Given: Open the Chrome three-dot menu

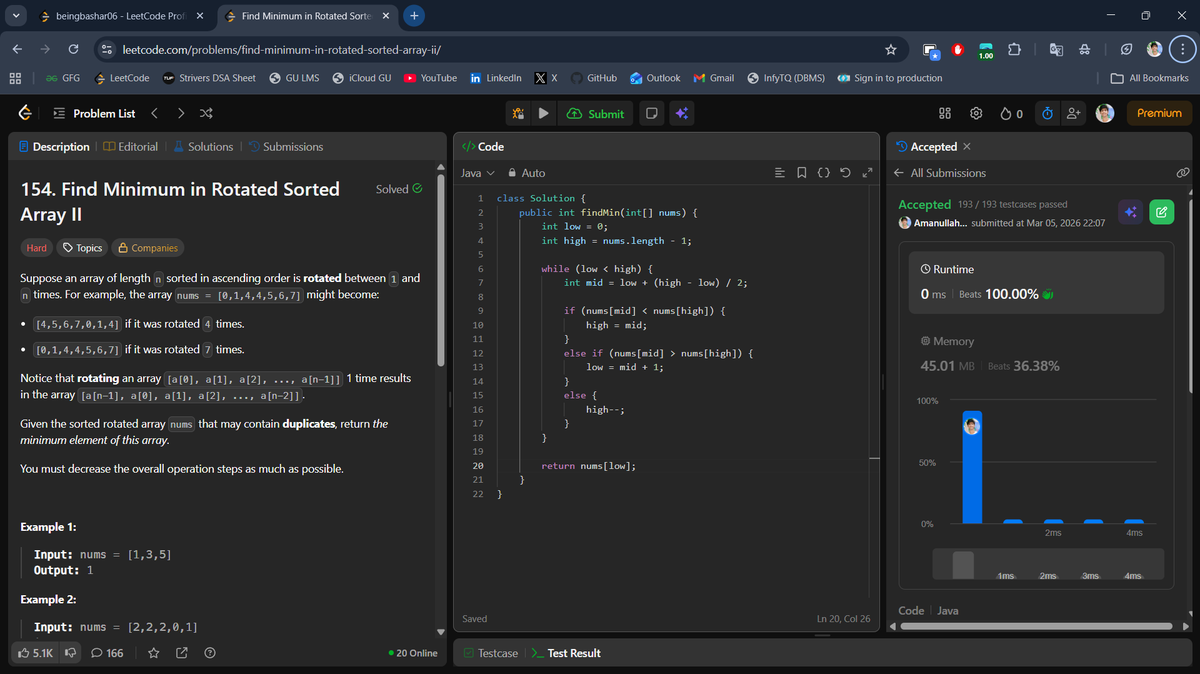Looking at the screenshot, I should 1182,49.
